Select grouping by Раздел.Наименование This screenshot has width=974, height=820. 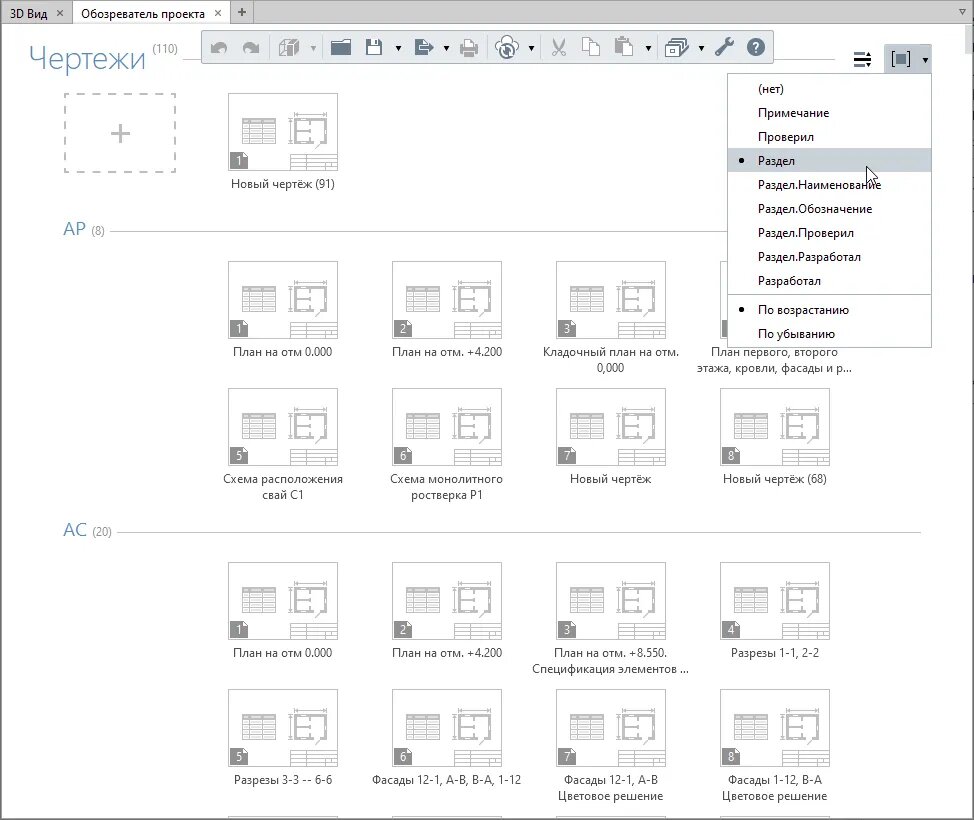coord(829,185)
